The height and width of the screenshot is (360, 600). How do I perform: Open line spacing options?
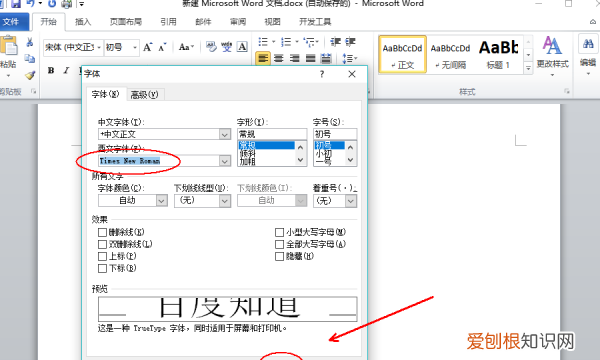(349, 59)
